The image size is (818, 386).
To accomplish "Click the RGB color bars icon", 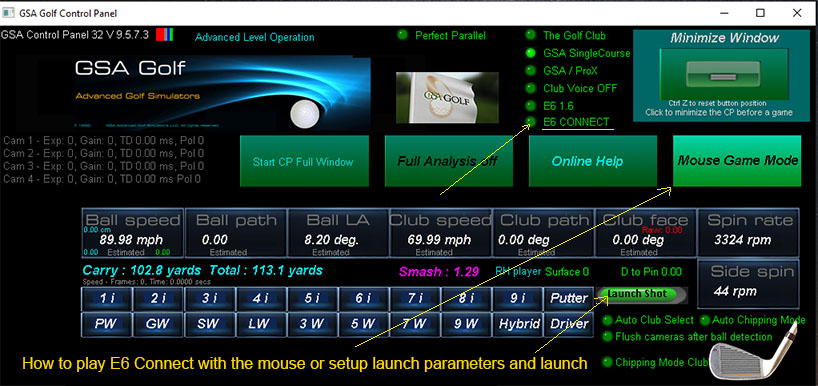I will (165, 35).
